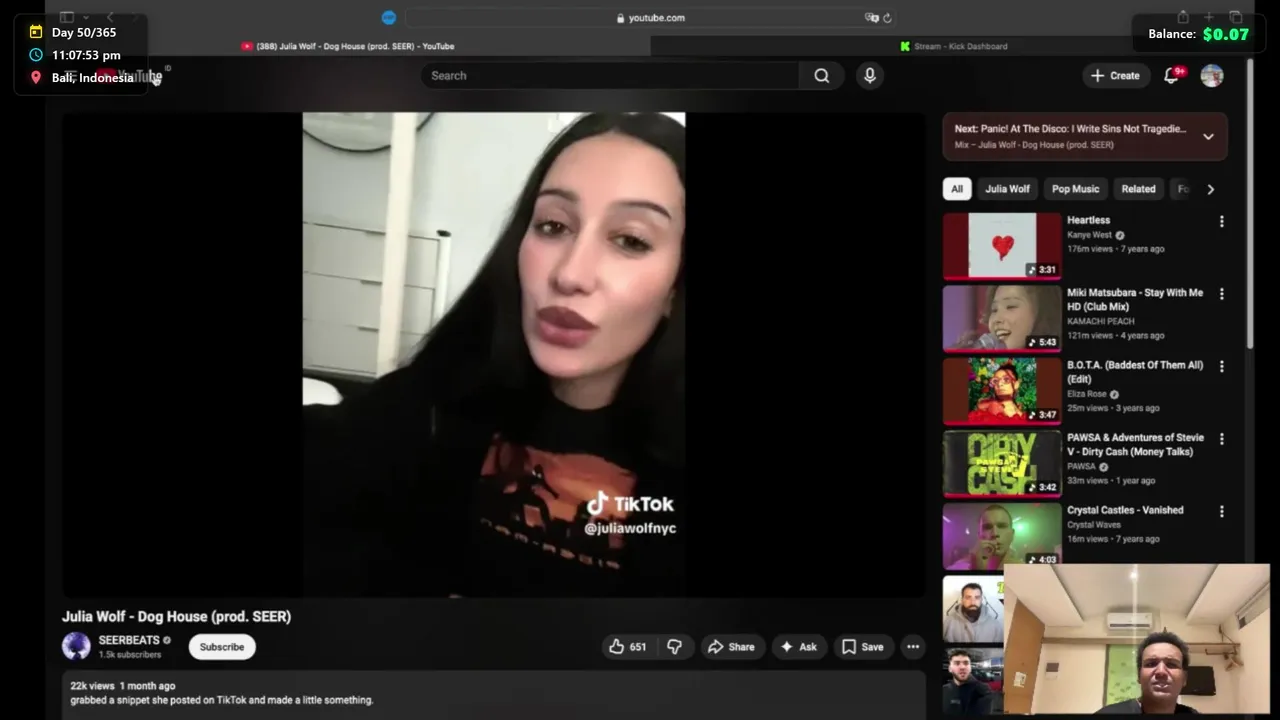Open options for the Heartless video
1280x720 pixels.
1221,222
